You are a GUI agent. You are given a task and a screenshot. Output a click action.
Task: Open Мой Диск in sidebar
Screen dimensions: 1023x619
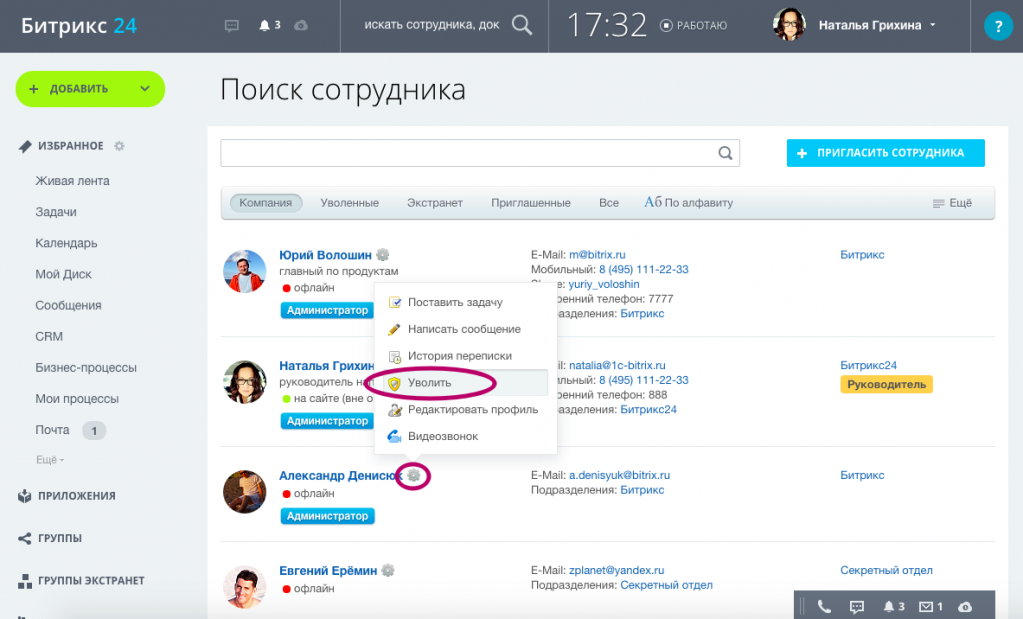tap(63, 274)
